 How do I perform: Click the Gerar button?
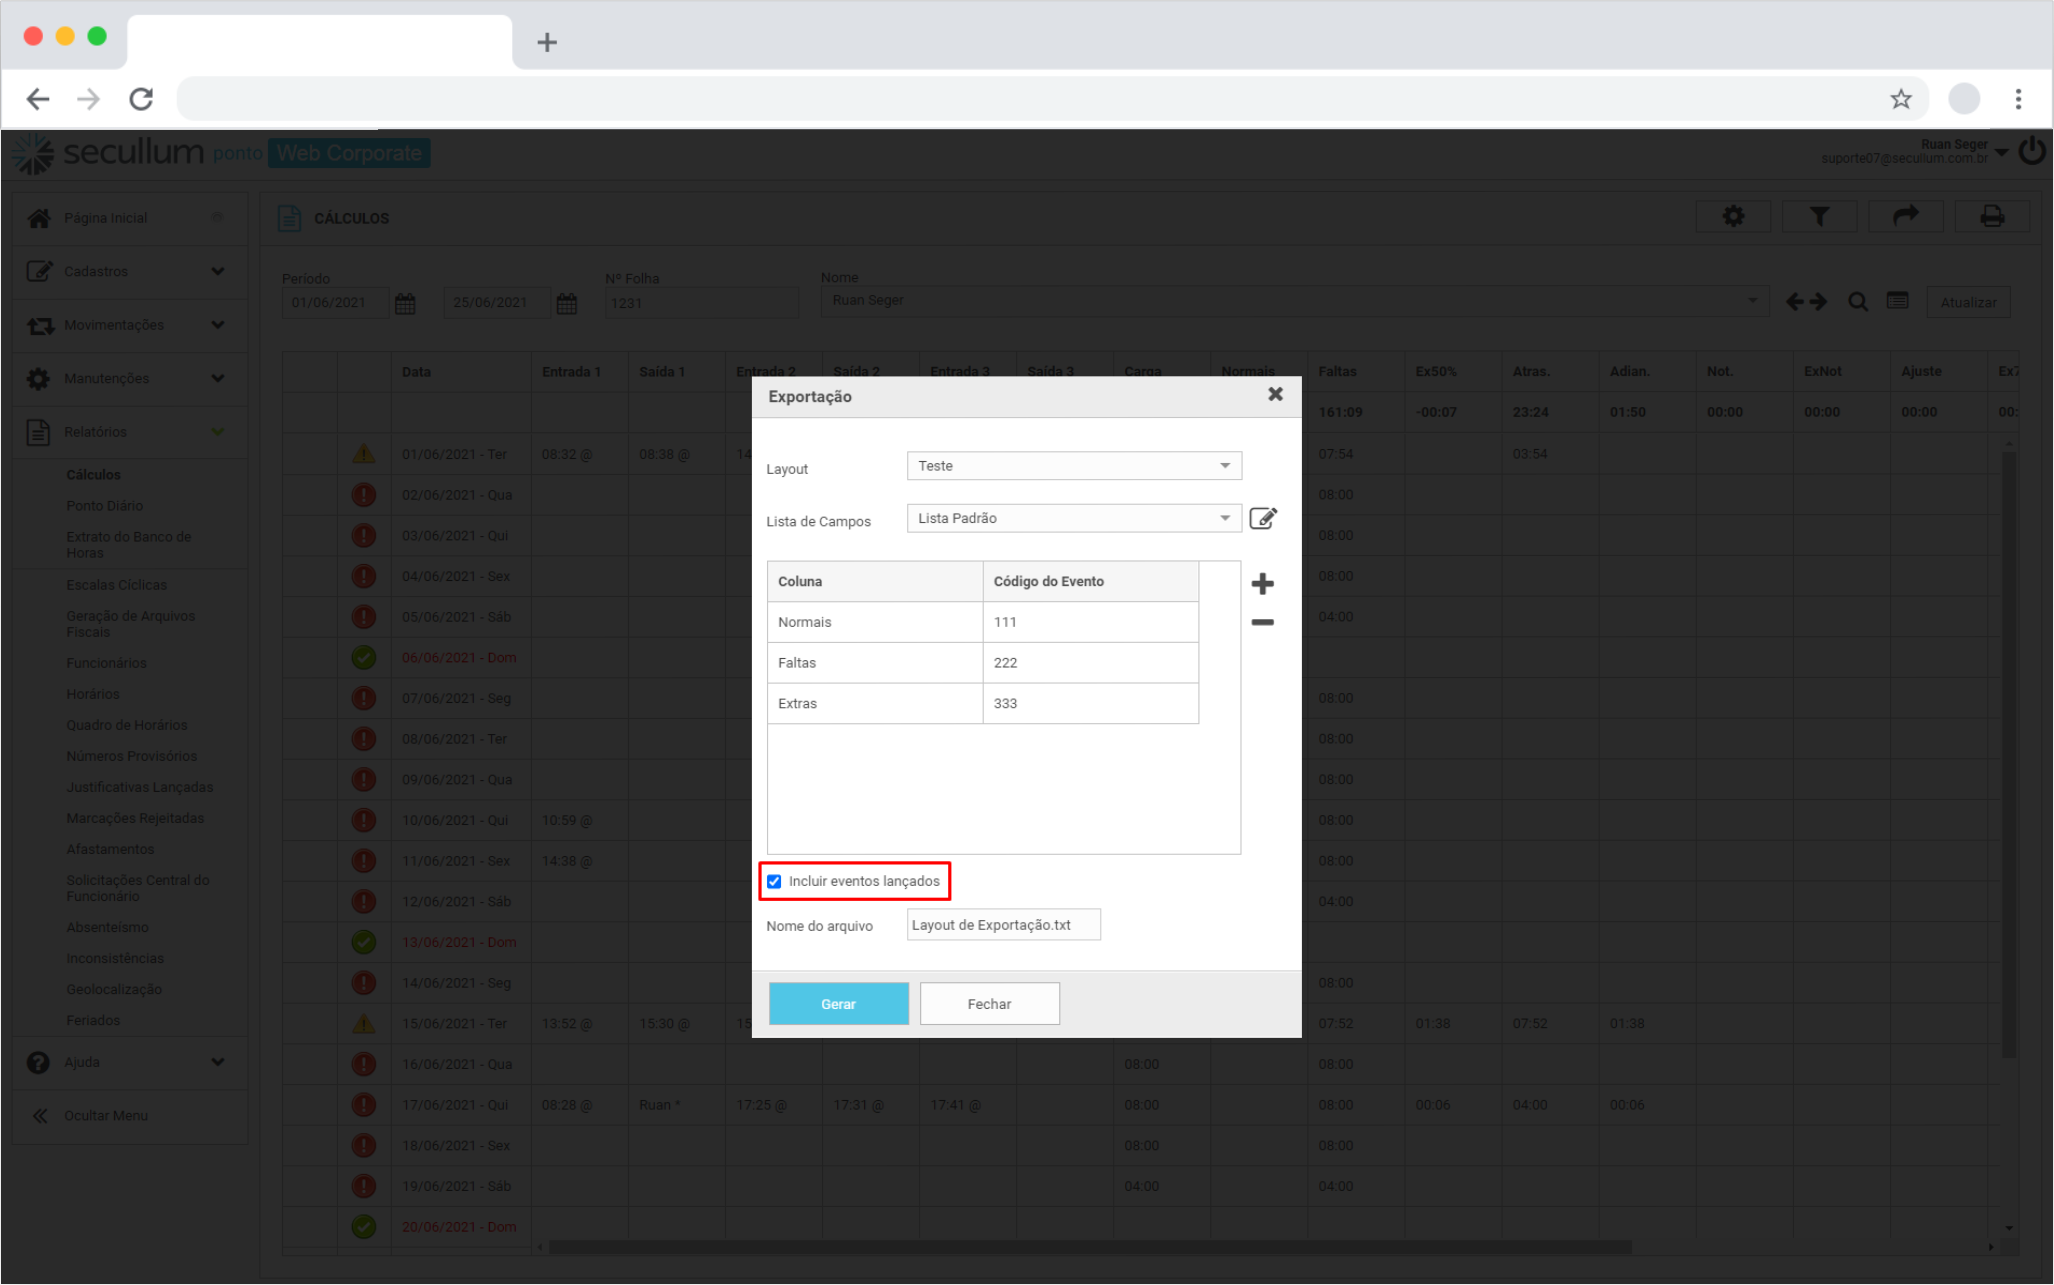coord(838,1004)
